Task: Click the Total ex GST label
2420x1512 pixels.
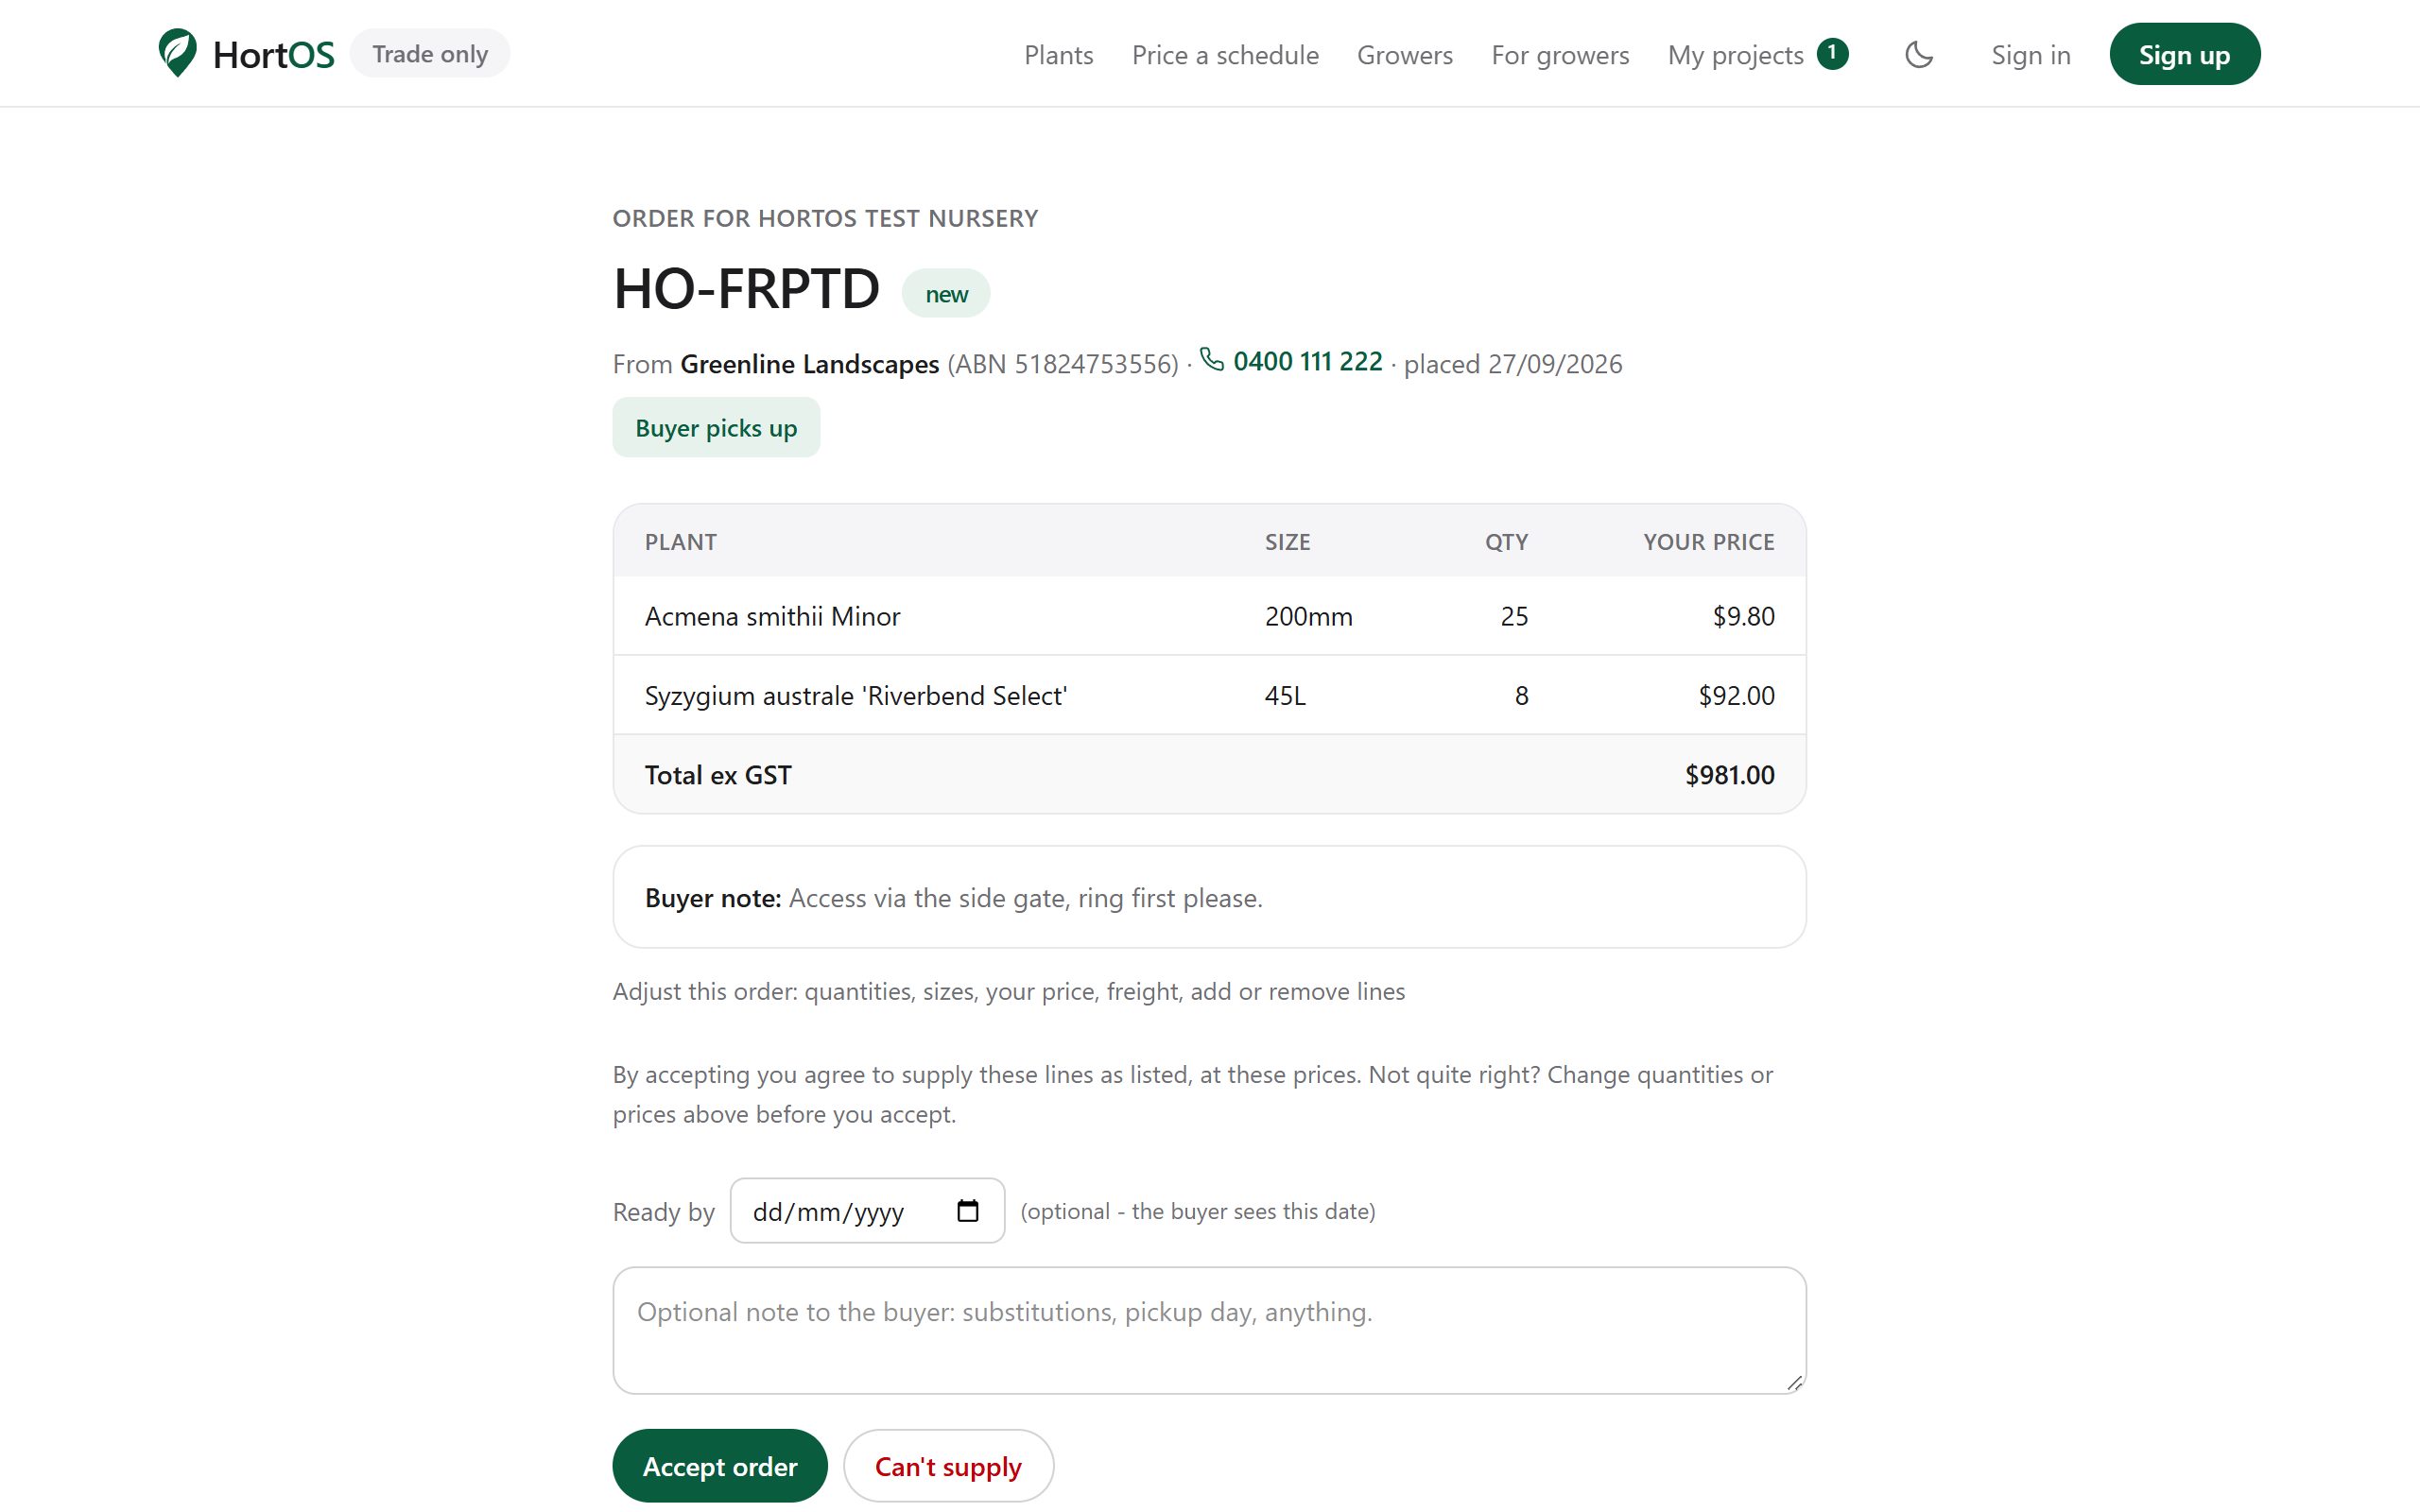Action: 718,774
